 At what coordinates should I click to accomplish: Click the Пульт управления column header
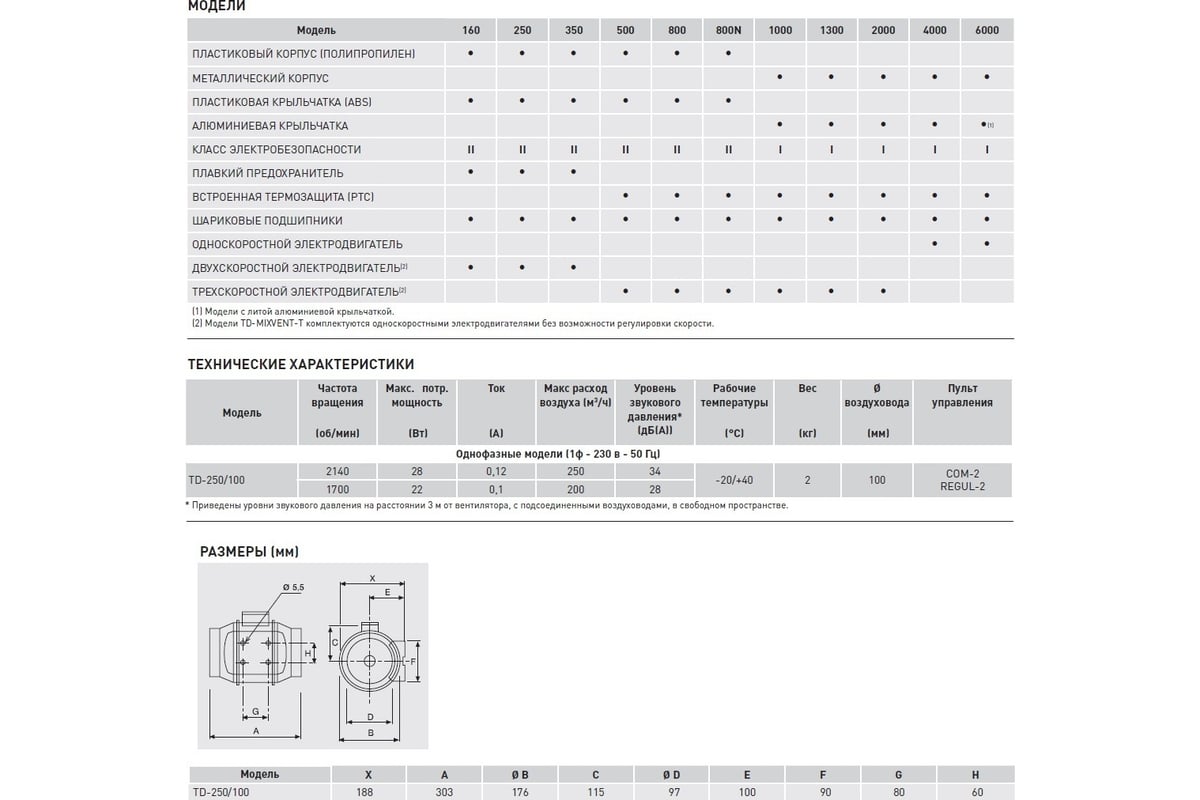click(x=962, y=411)
